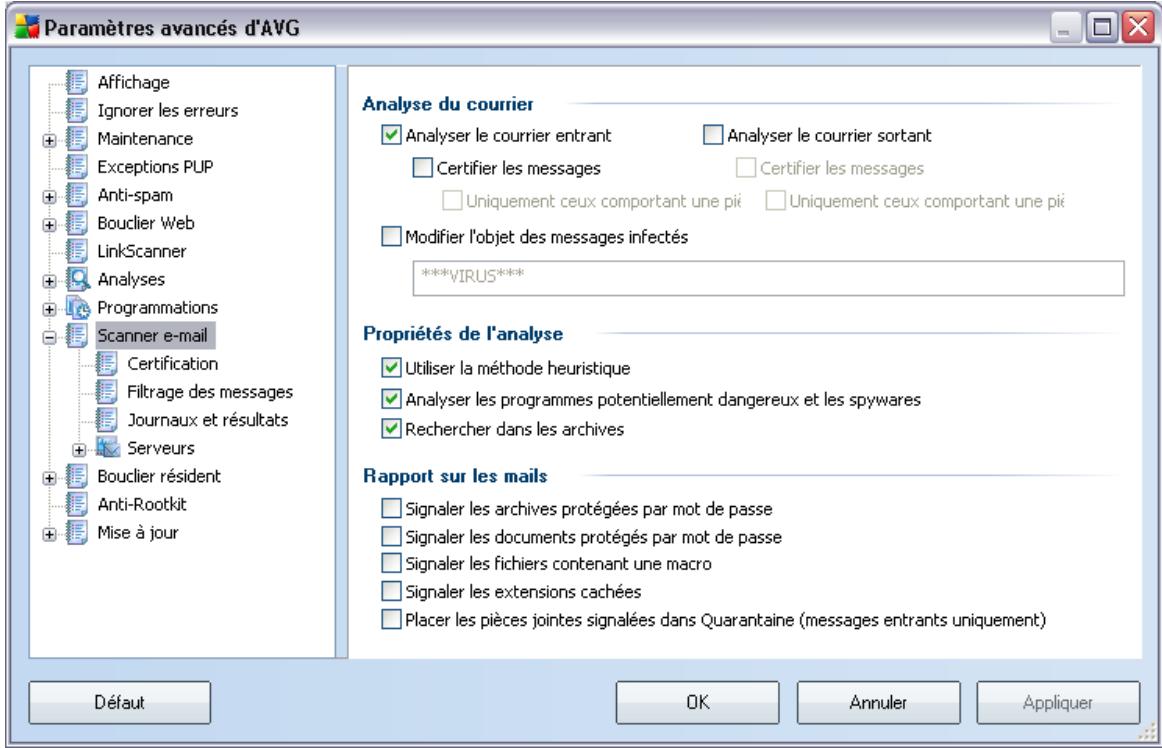Click the Mise à jour icon
Viewport: 1162px width, 748px height.
click(x=77, y=533)
